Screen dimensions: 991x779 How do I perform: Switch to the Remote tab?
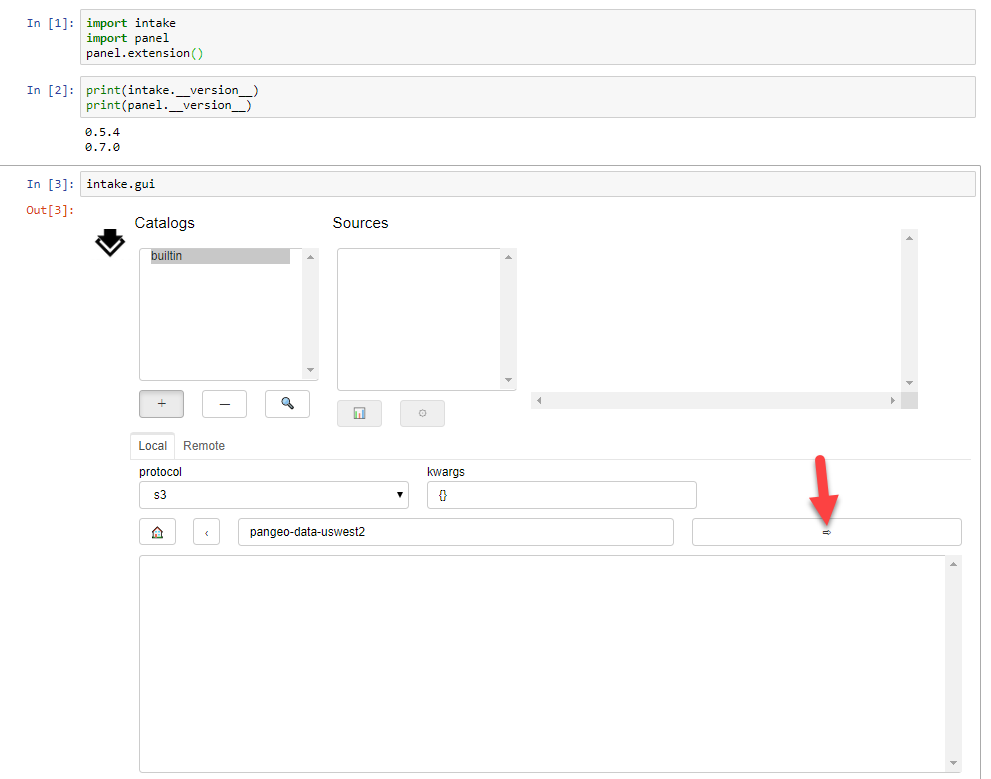point(204,445)
